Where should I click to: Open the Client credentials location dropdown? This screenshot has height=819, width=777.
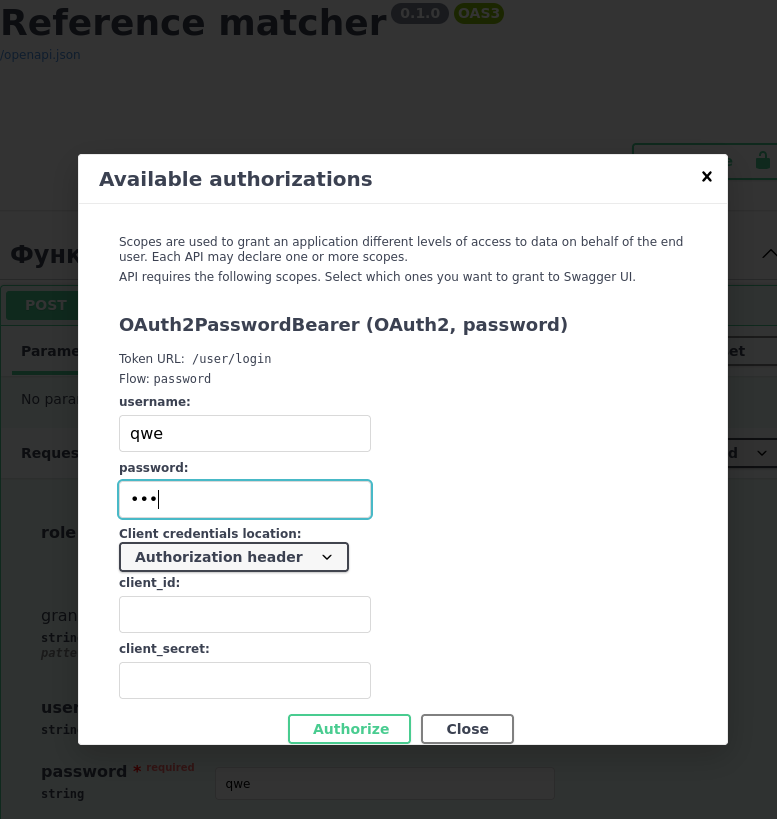[233, 557]
